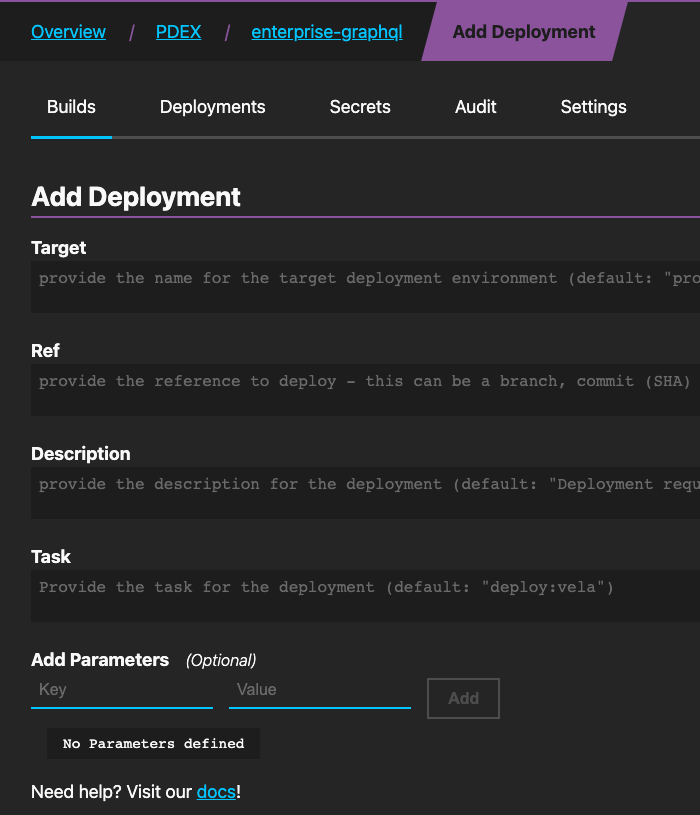Screen dimensions: 700x815
Task: Open the Audit tab
Action: click(476, 107)
